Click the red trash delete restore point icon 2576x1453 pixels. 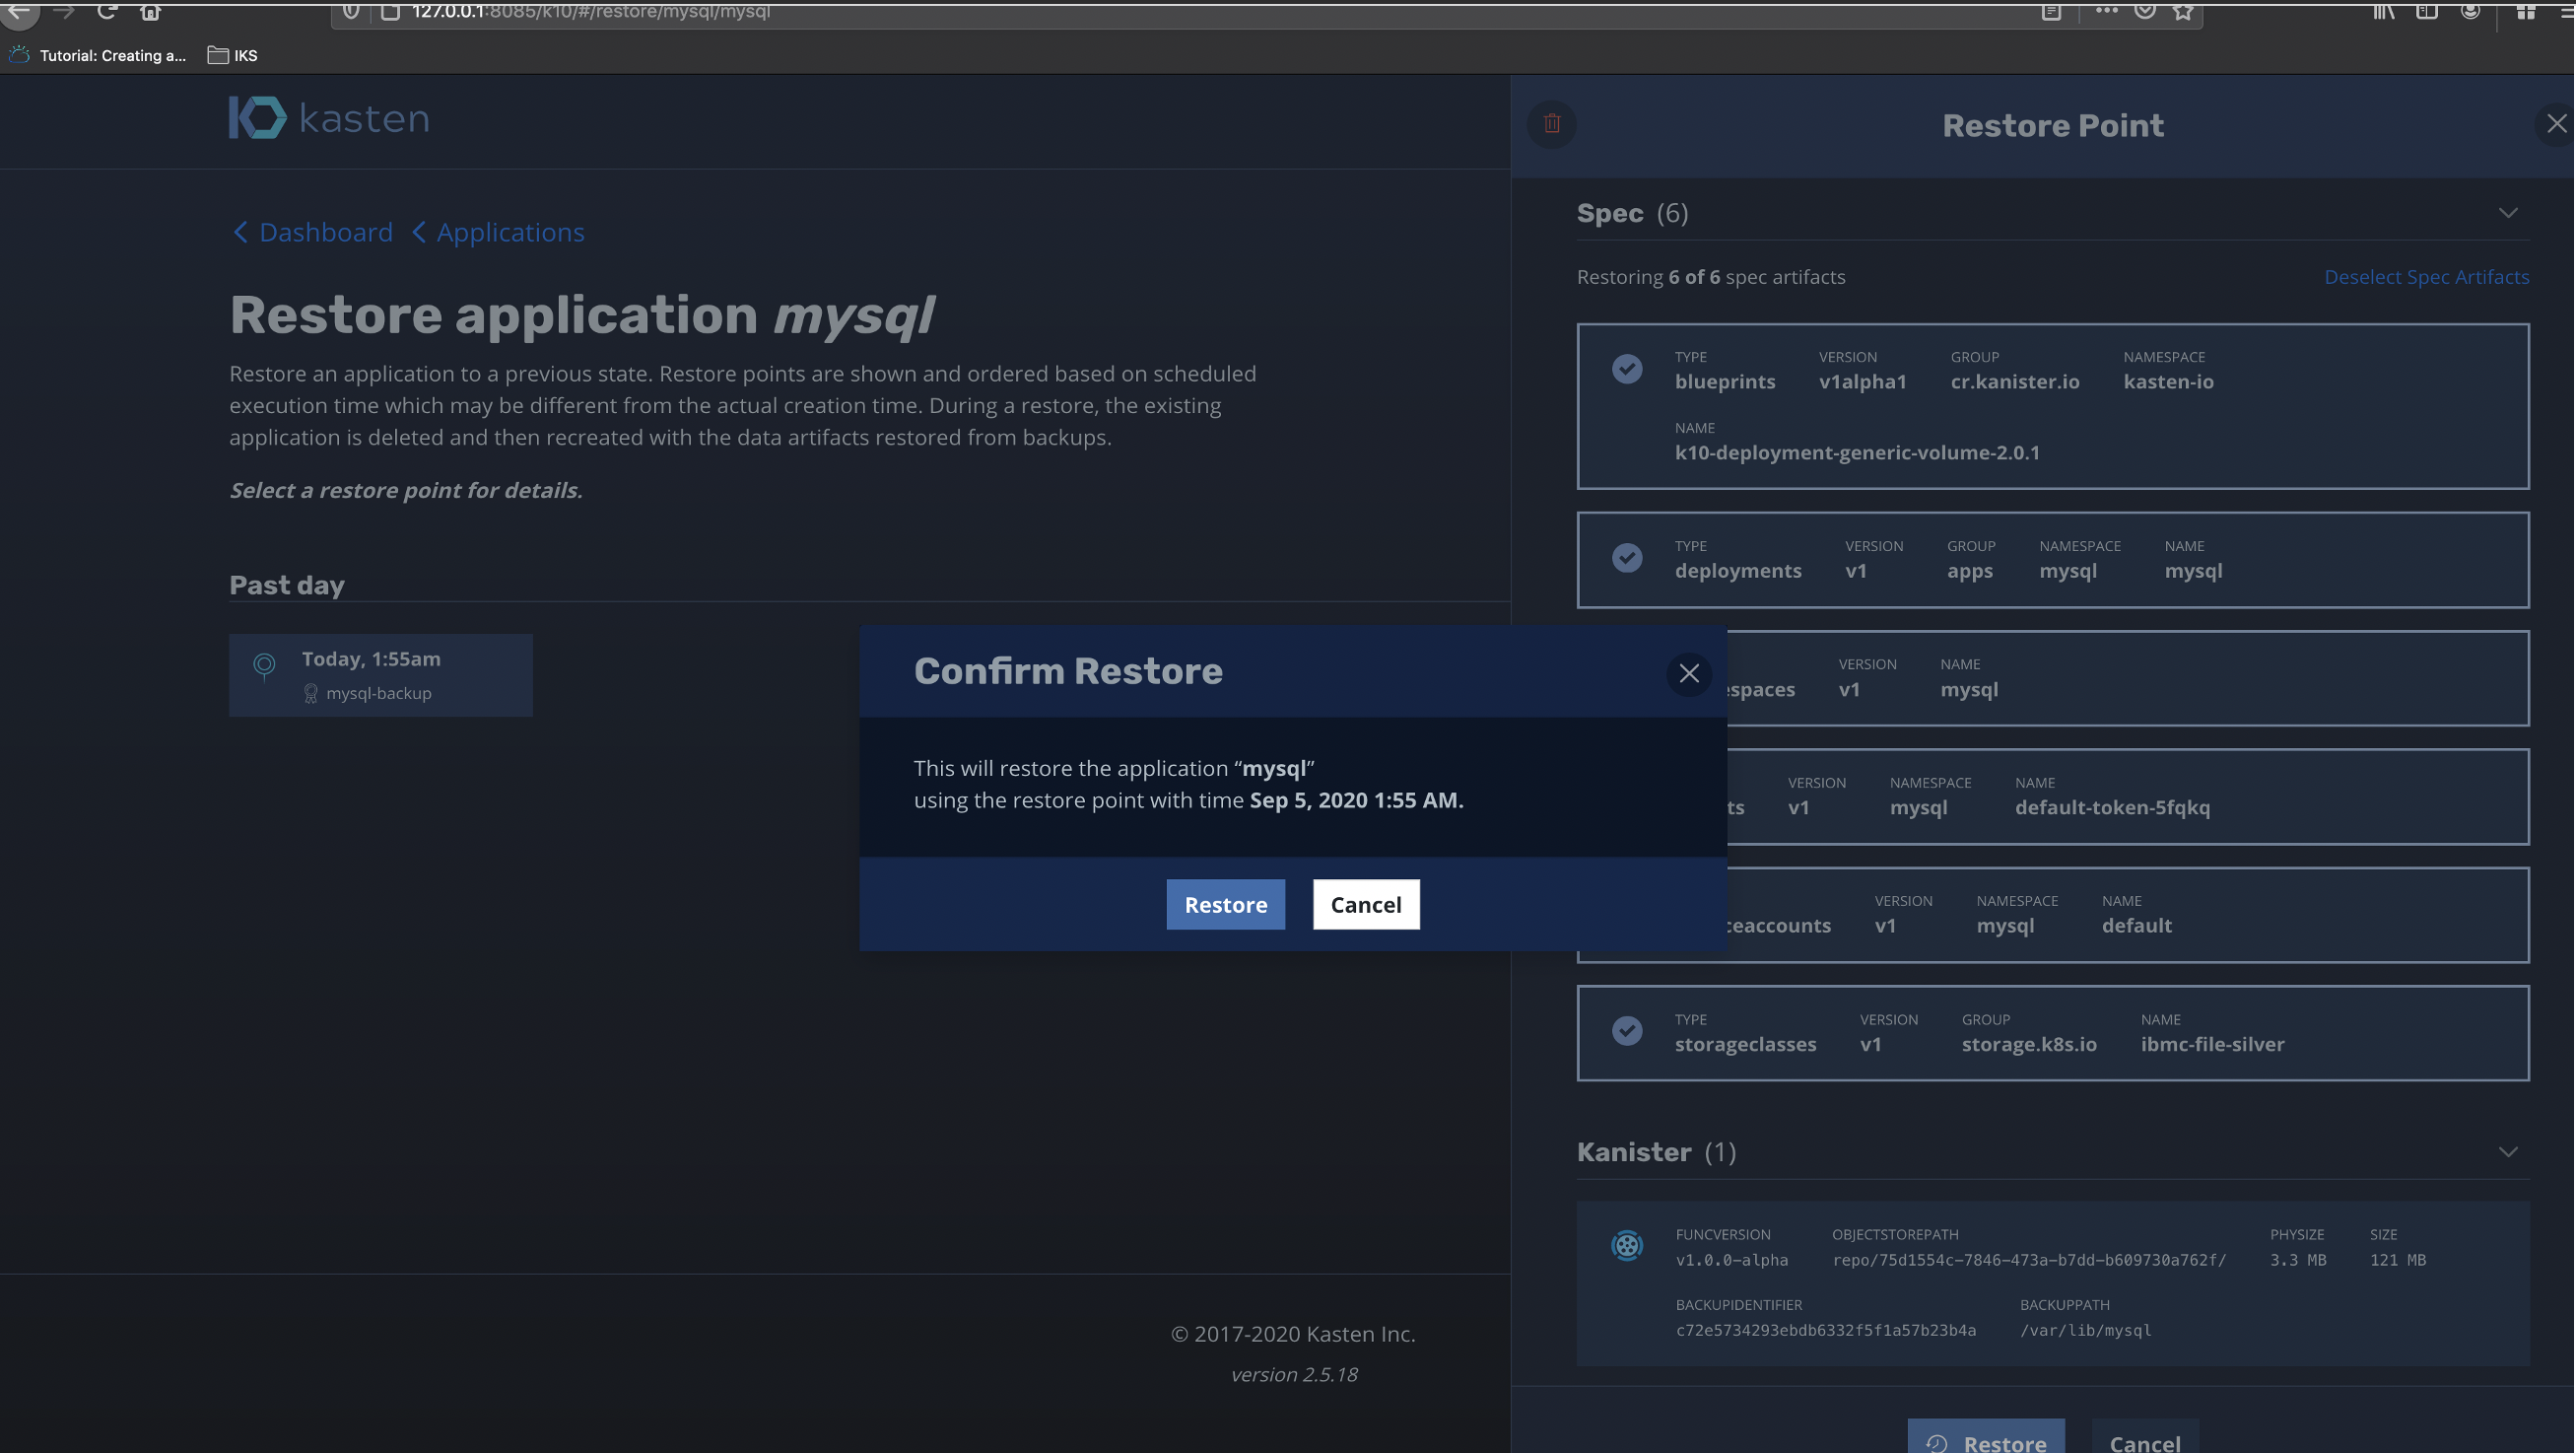point(1552,124)
